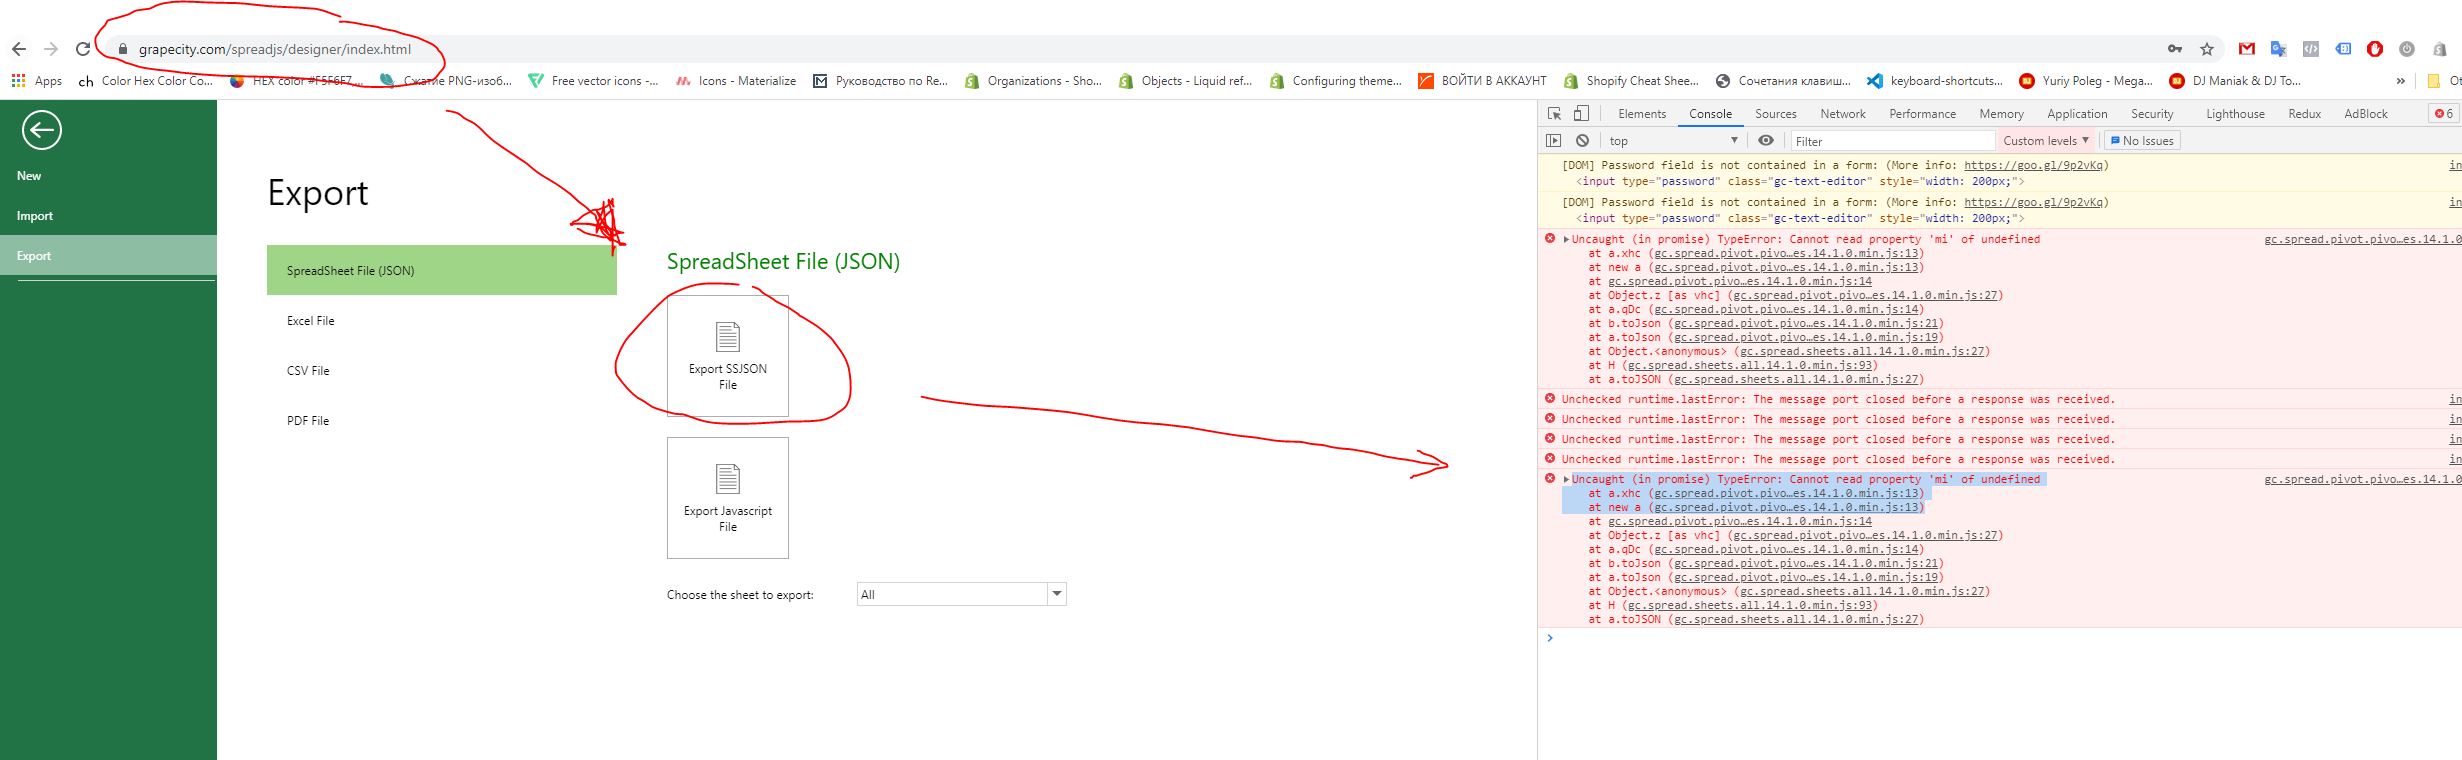Screen dimensions: 2462x760
Task: Click the clear console icon
Action: pyautogui.click(x=1582, y=141)
